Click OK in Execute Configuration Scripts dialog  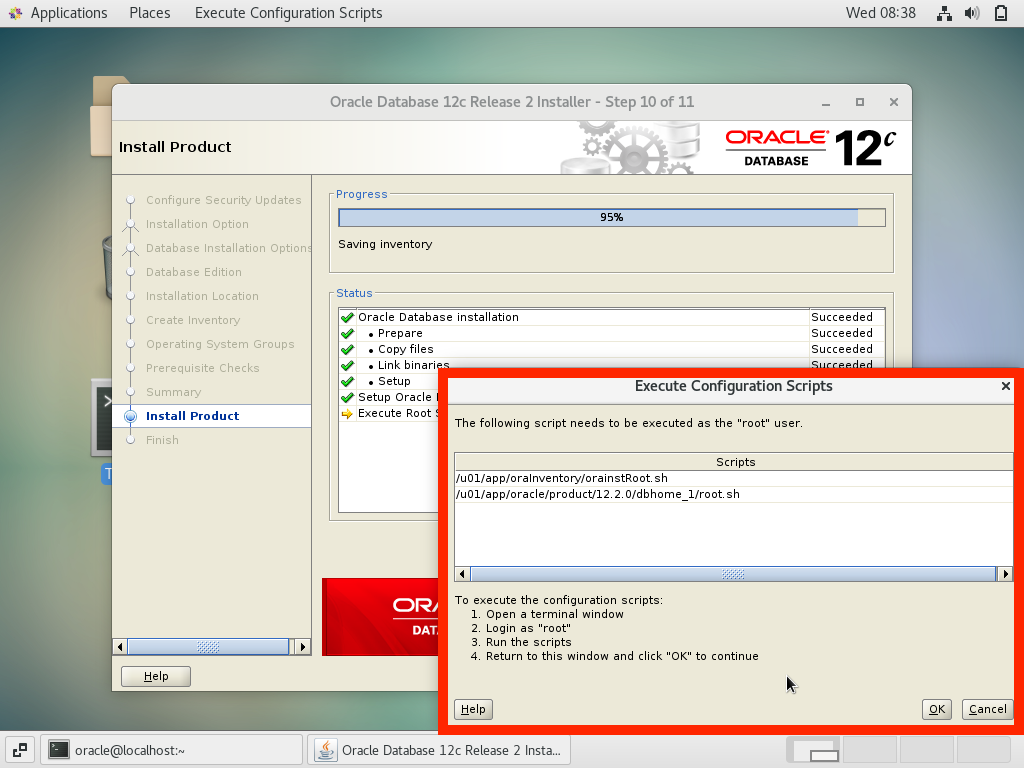coord(936,709)
